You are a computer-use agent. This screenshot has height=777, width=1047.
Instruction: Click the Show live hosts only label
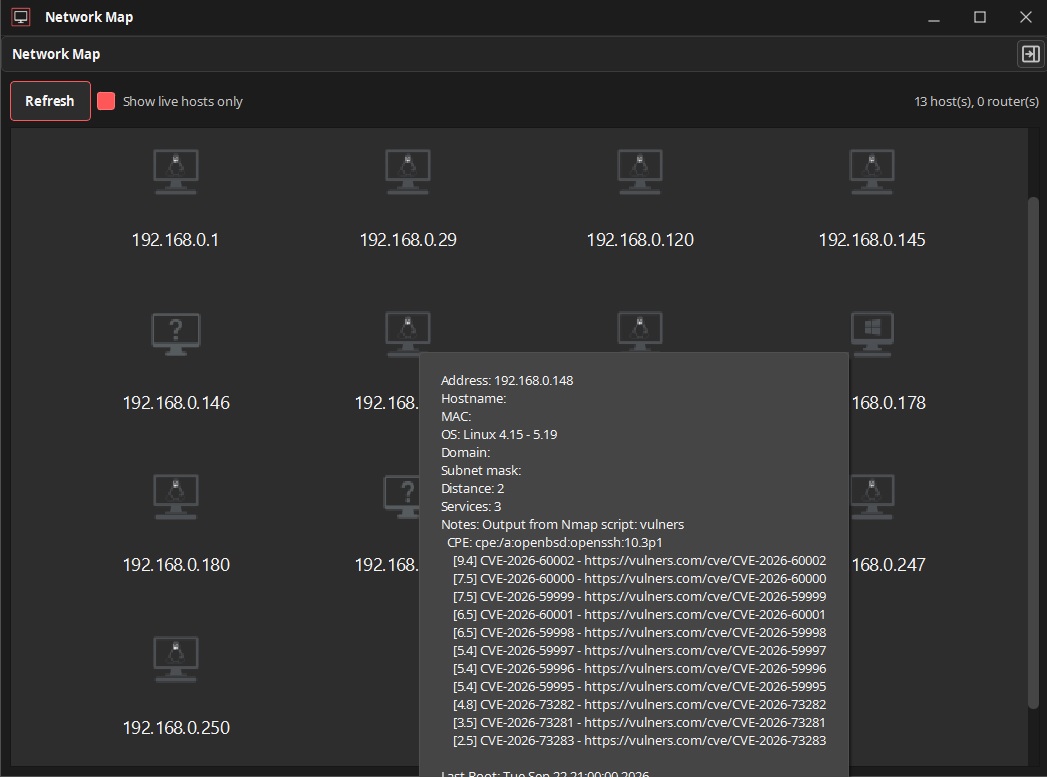pos(182,101)
